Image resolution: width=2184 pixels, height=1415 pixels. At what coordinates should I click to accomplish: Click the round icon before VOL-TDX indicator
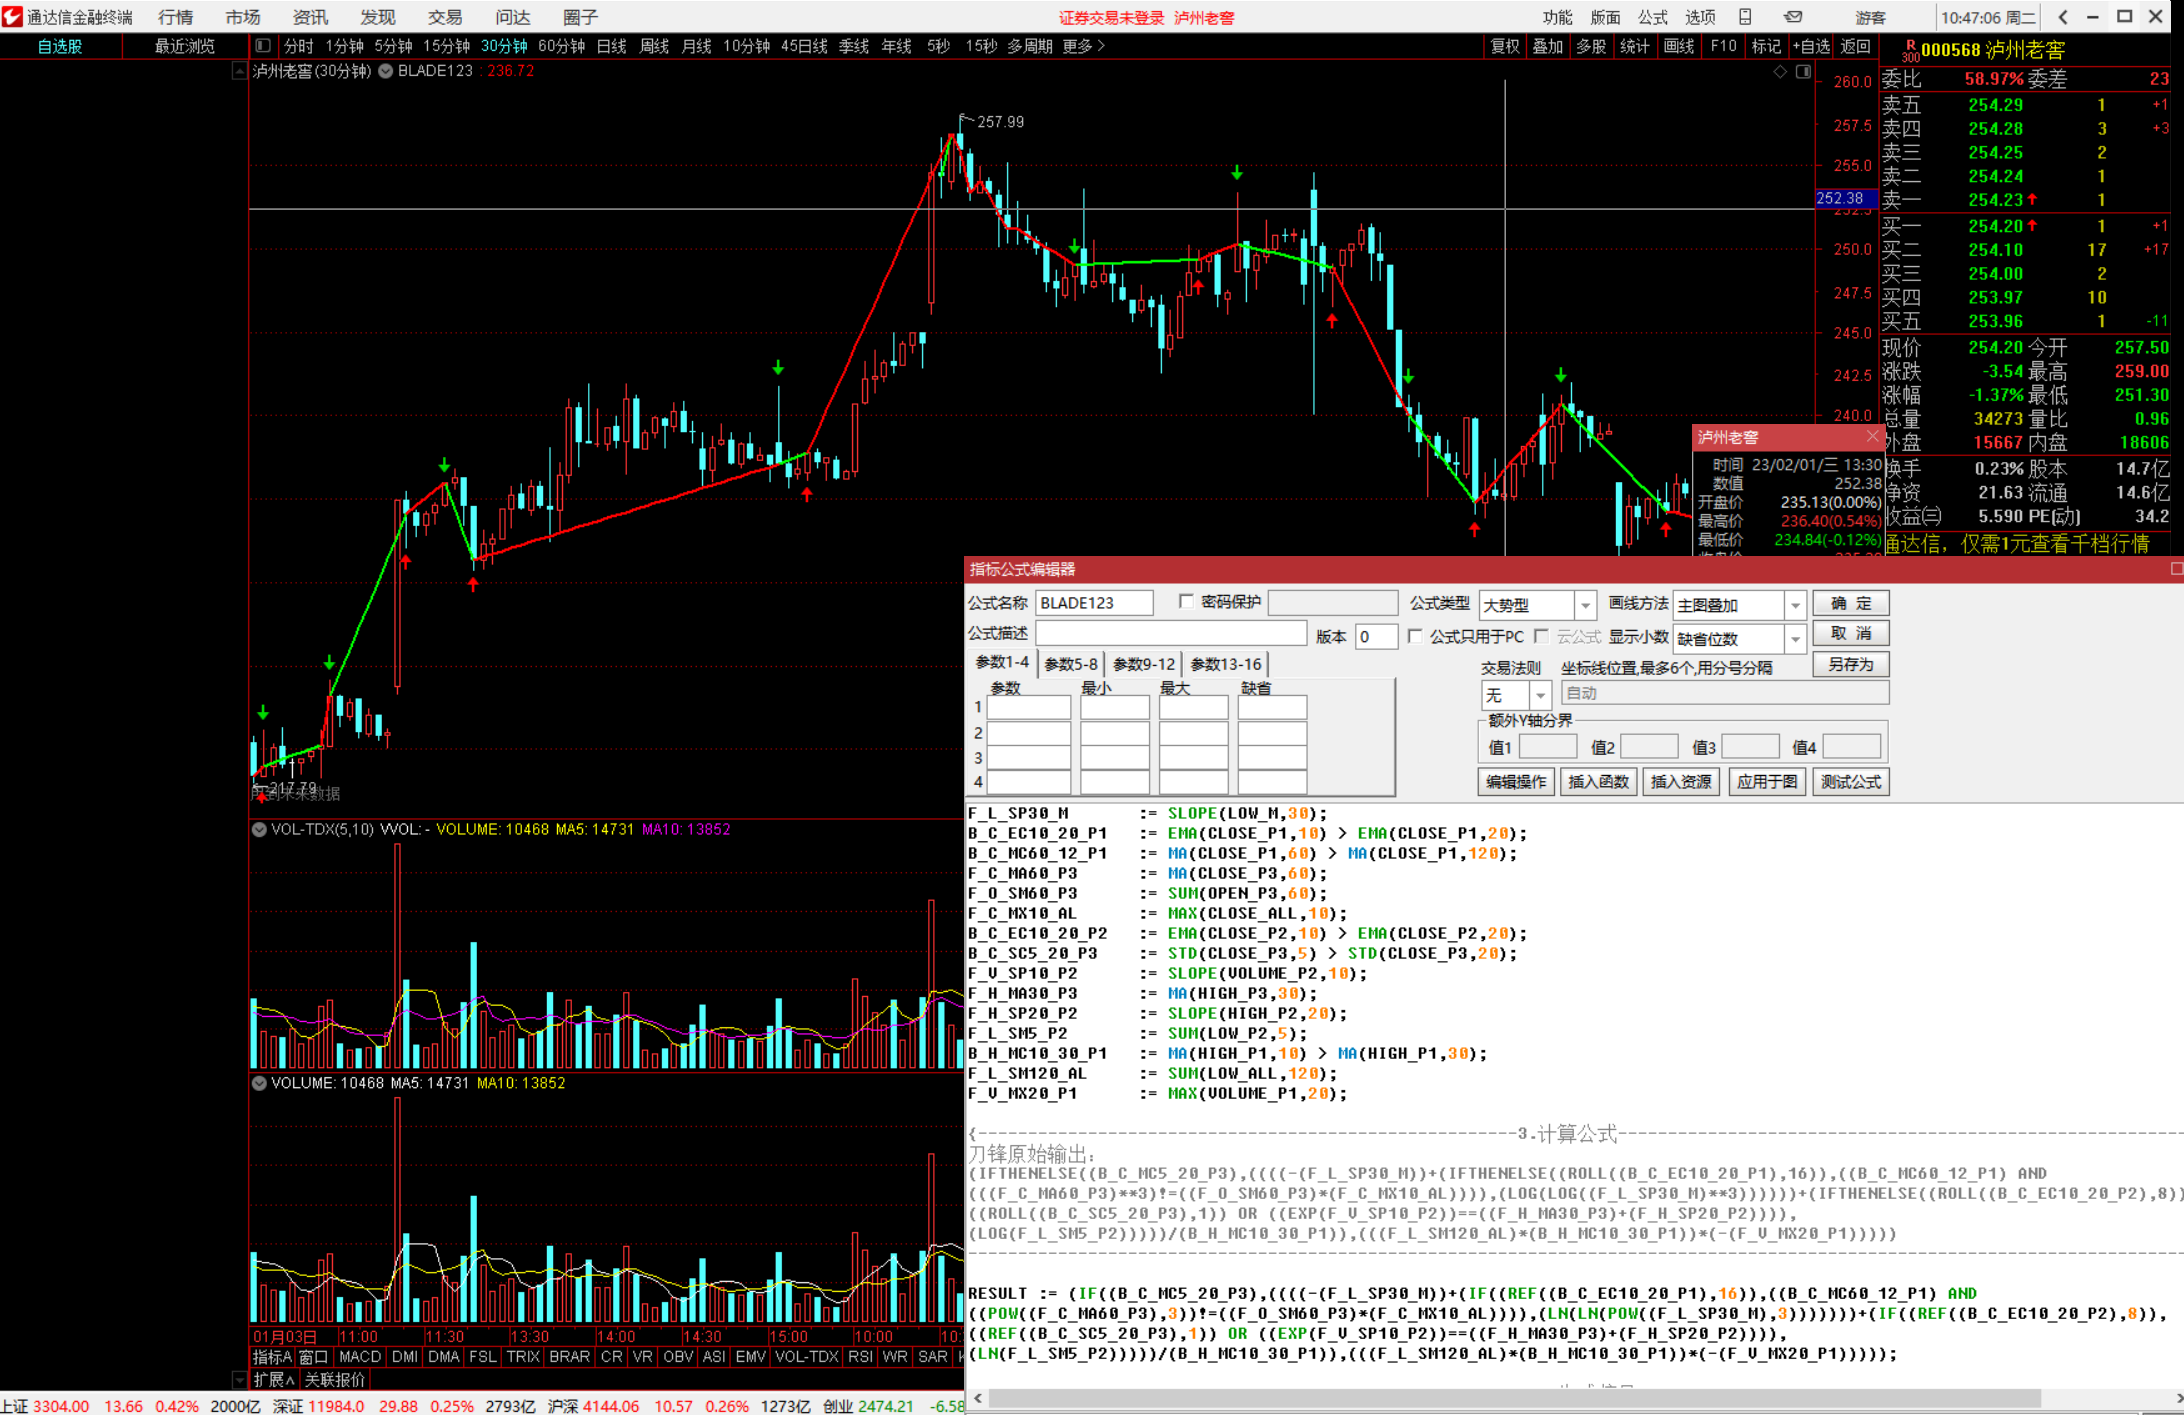coord(259,829)
